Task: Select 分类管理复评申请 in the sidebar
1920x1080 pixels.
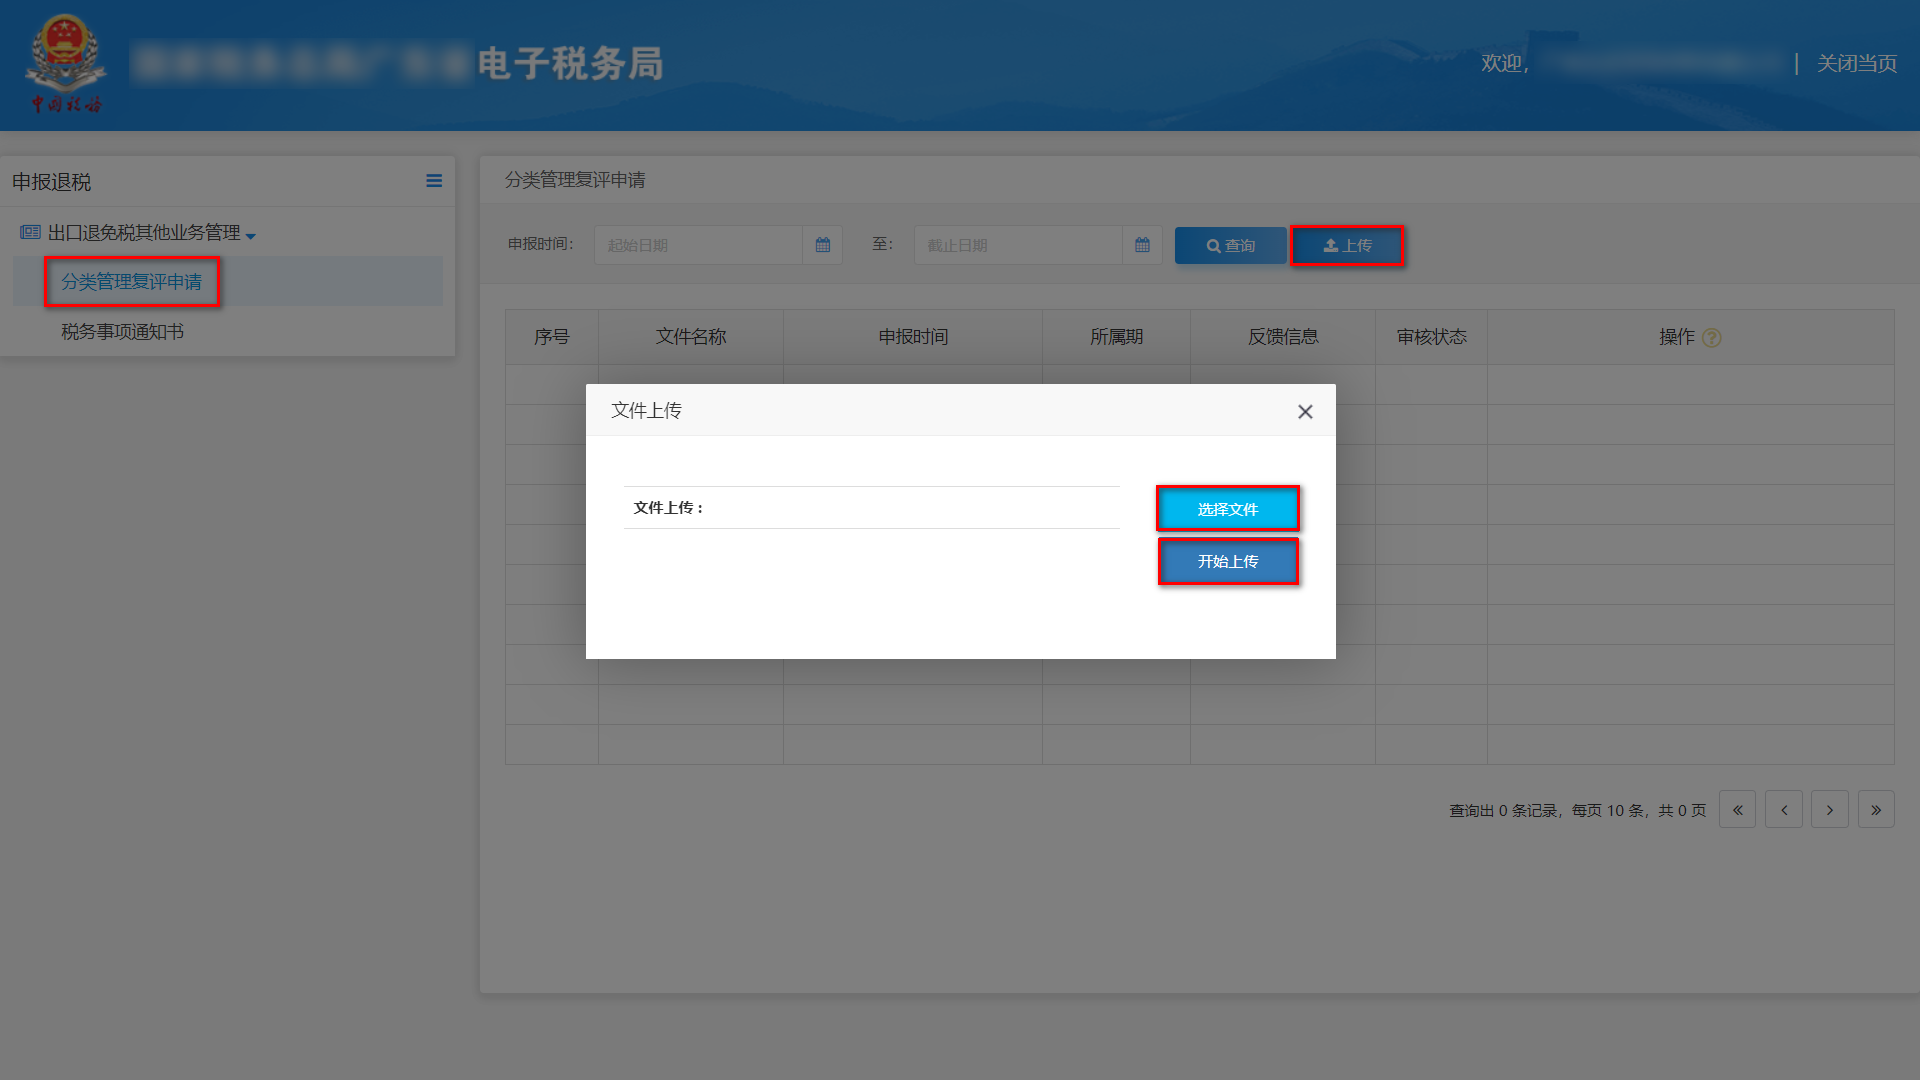Action: [x=133, y=281]
